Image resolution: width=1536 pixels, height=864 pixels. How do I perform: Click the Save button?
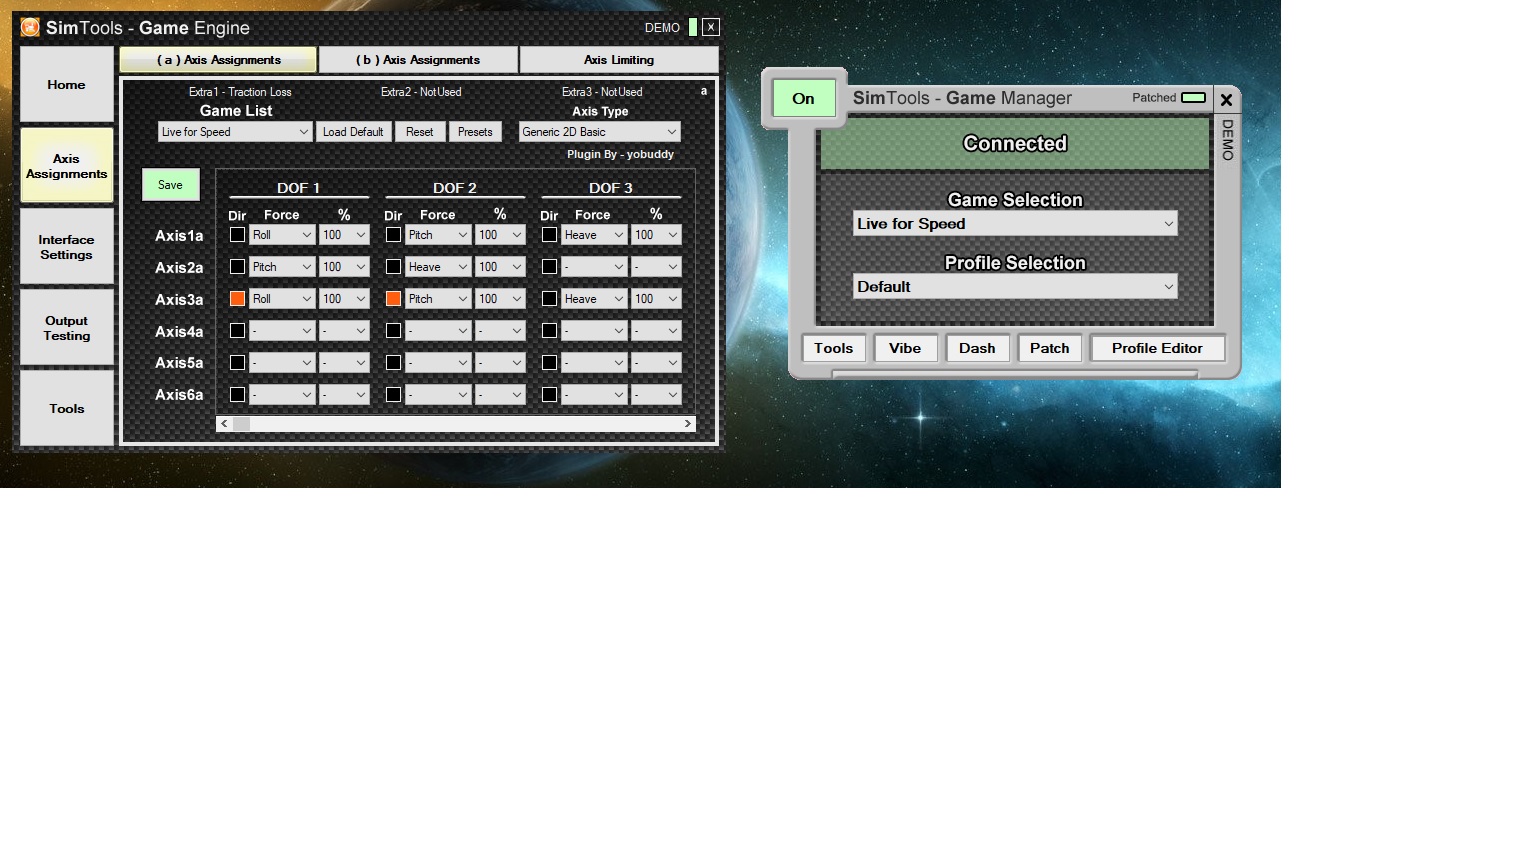coord(170,185)
